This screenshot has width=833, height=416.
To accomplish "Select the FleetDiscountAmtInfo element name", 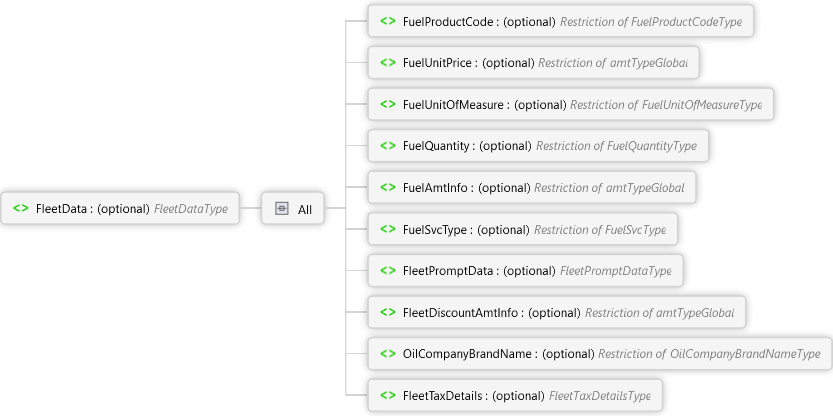I will coord(460,313).
